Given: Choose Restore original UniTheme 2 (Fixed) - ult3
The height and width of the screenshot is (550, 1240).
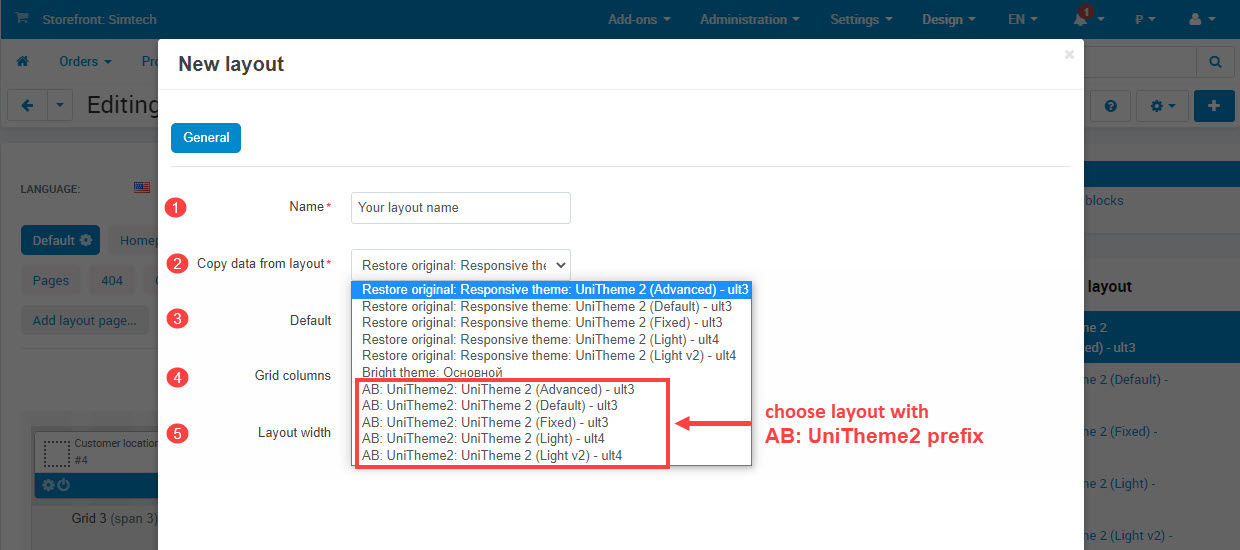Looking at the screenshot, I should (551, 322).
